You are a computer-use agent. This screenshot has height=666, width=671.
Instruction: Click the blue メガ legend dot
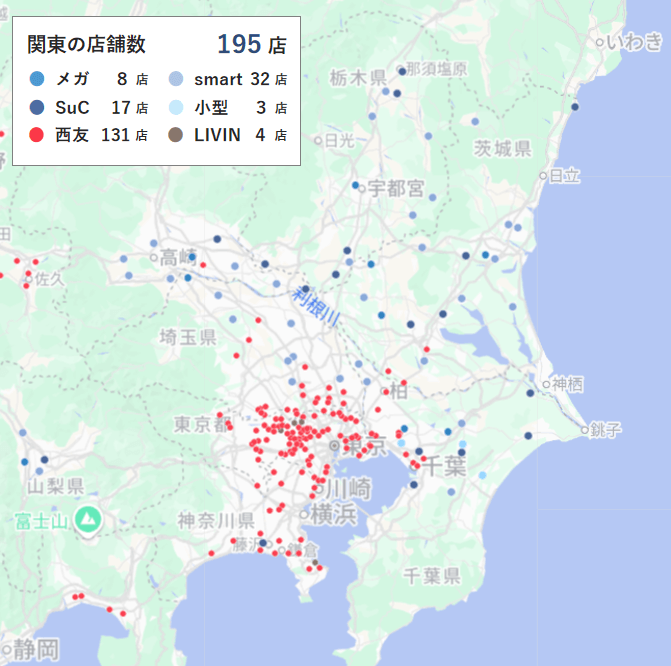click(37, 79)
